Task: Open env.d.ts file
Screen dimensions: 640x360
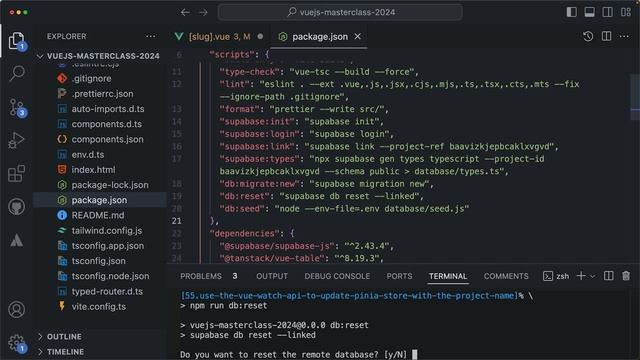Action: [x=100, y=155]
